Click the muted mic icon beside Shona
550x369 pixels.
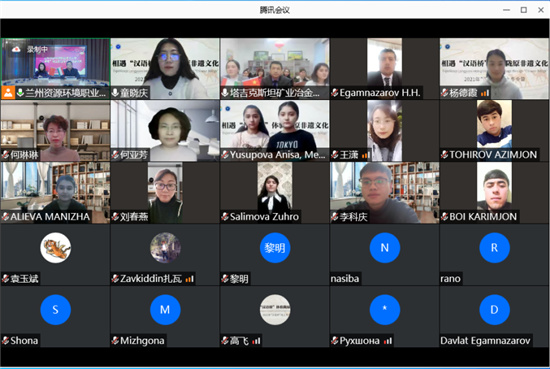(x=5, y=340)
